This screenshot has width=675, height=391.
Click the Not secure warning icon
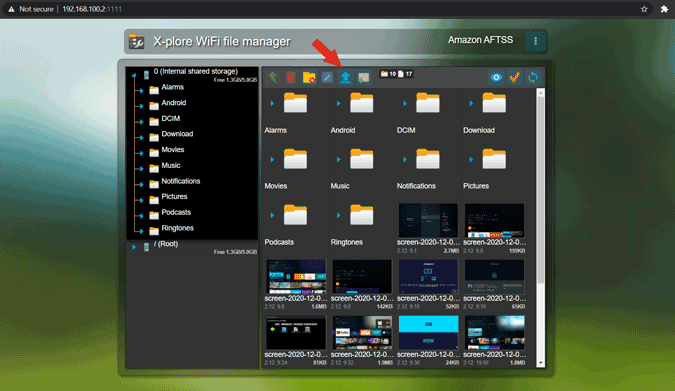point(11,9)
